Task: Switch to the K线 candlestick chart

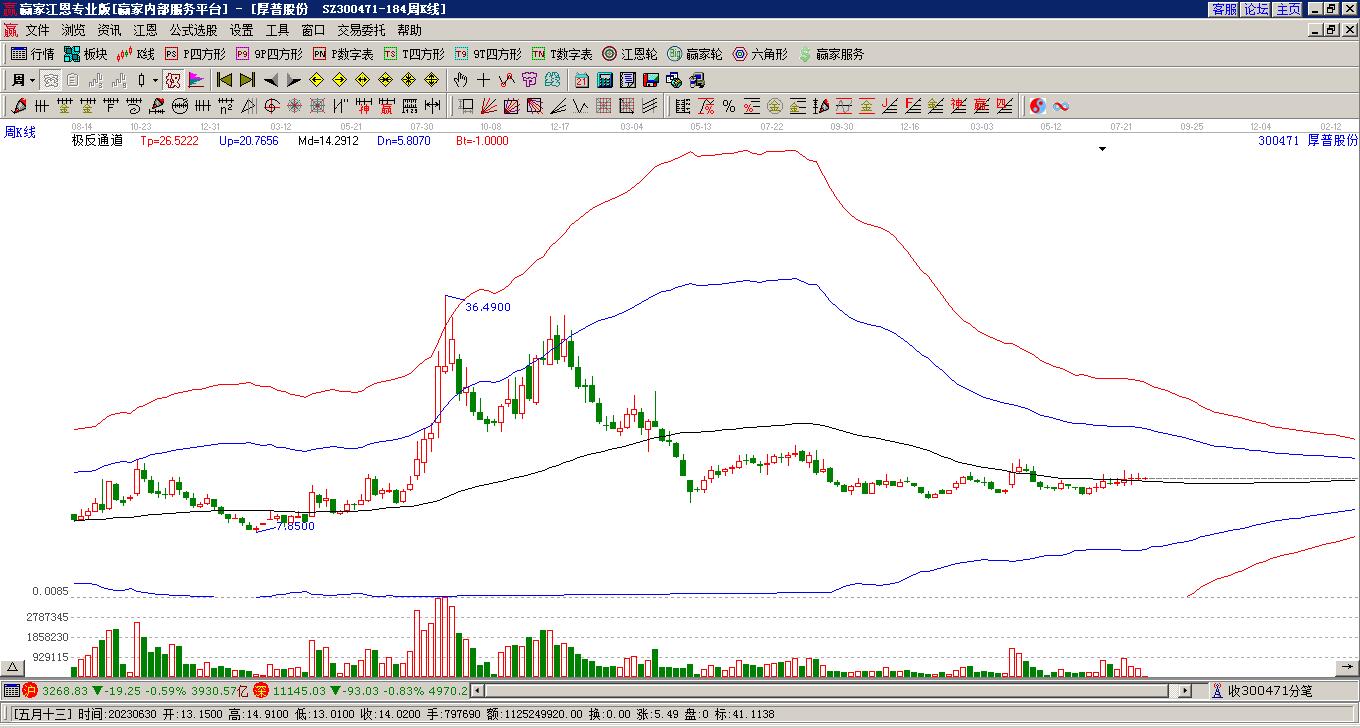Action: click(x=137, y=54)
